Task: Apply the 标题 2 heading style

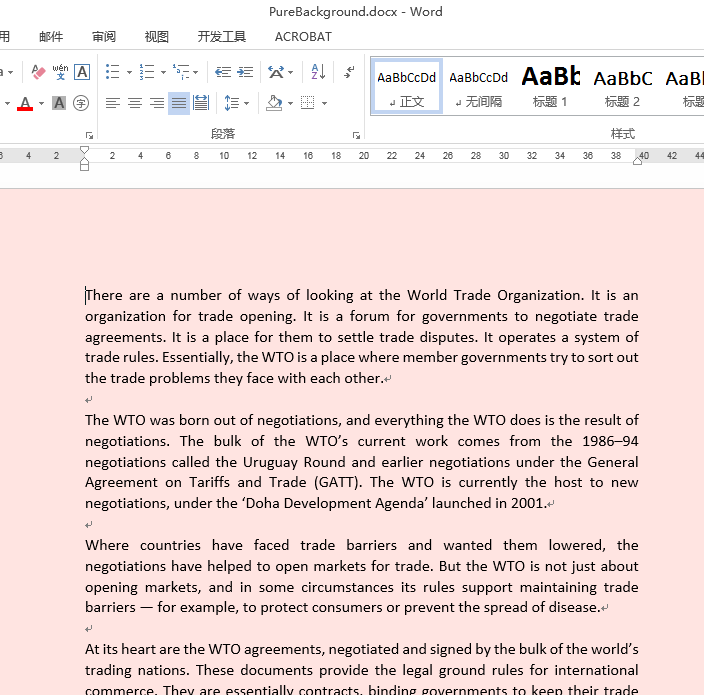Action: (622, 86)
